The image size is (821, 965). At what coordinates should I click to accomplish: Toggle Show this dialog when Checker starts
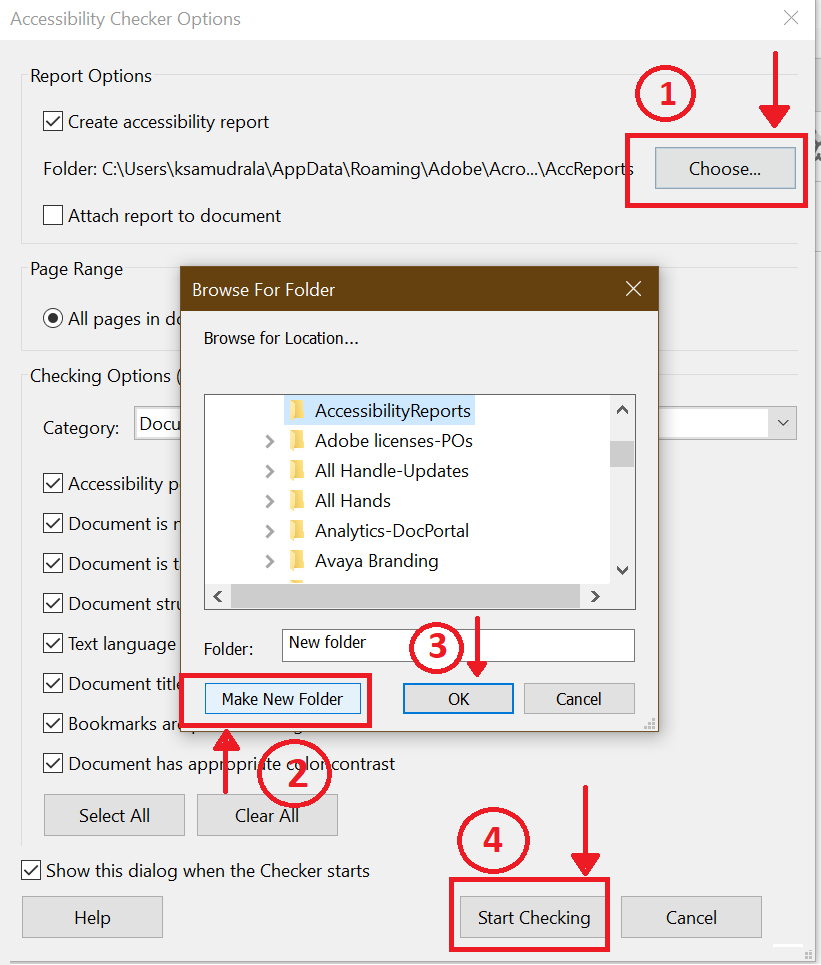click(x=31, y=870)
